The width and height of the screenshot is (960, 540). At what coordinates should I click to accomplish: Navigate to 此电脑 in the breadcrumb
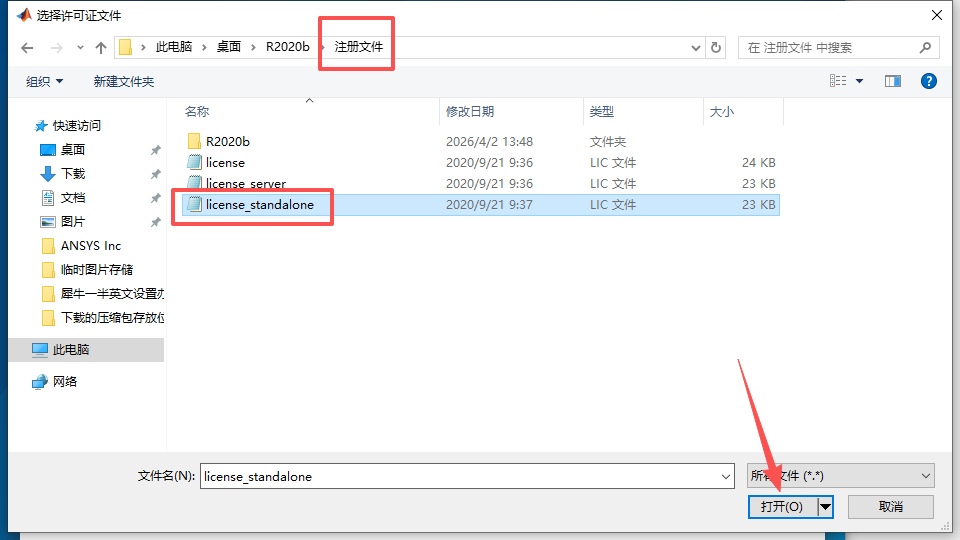point(174,47)
